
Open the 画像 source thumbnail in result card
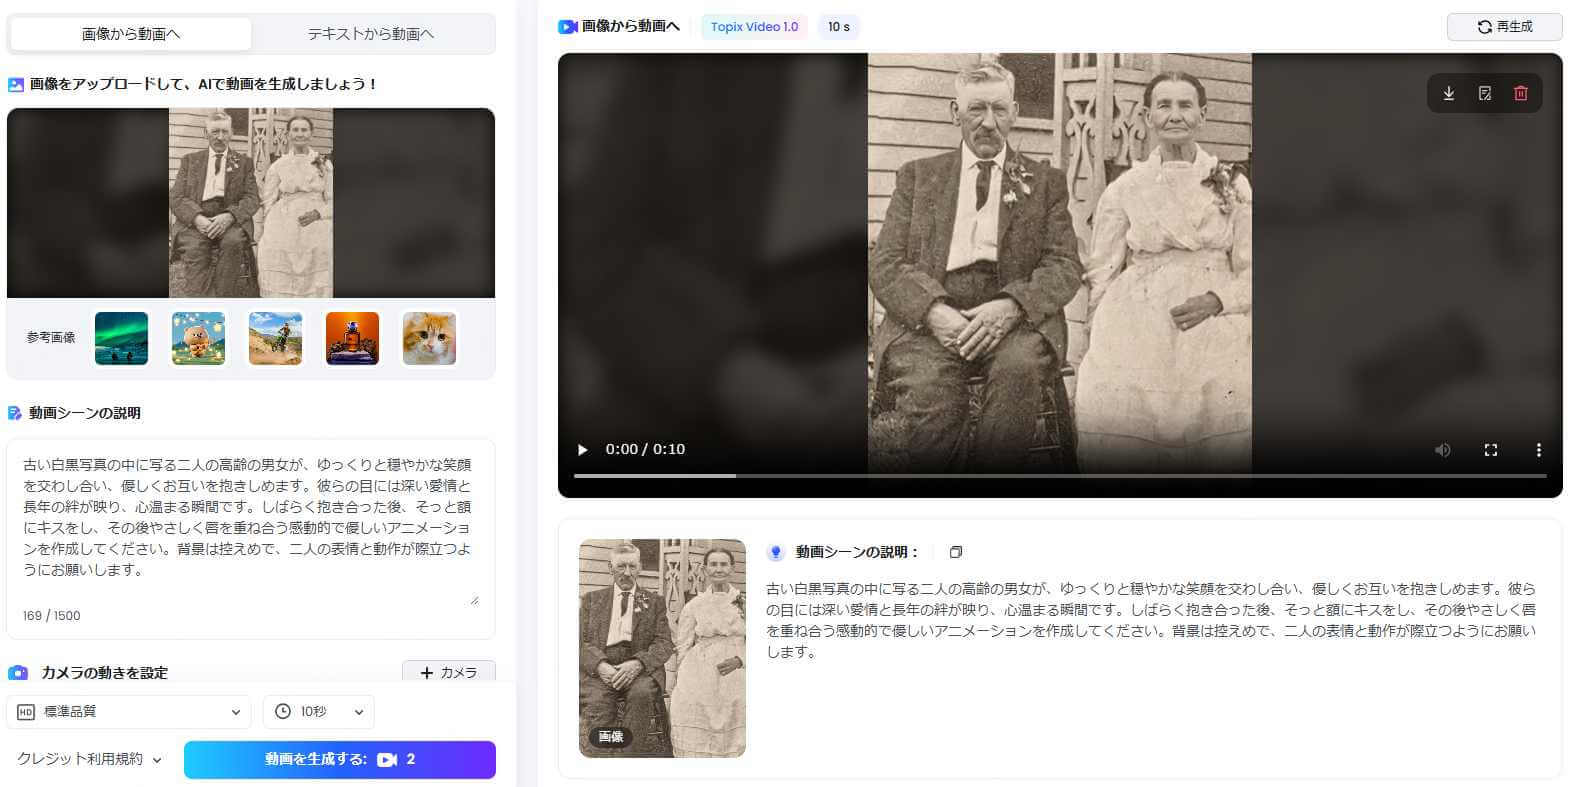[662, 648]
